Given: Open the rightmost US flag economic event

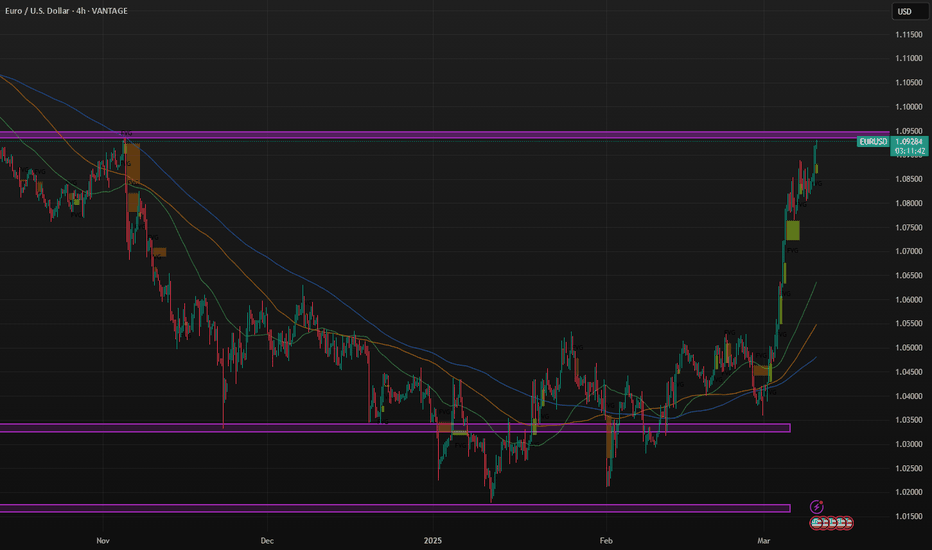Looking at the screenshot, I should click(x=848, y=523).
